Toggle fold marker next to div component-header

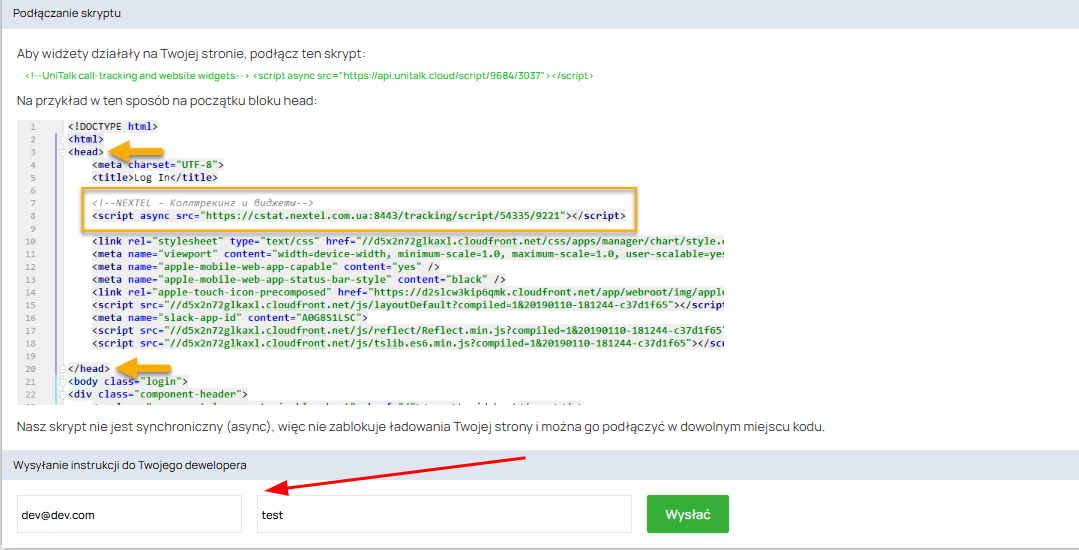click(x=62, y=394)
